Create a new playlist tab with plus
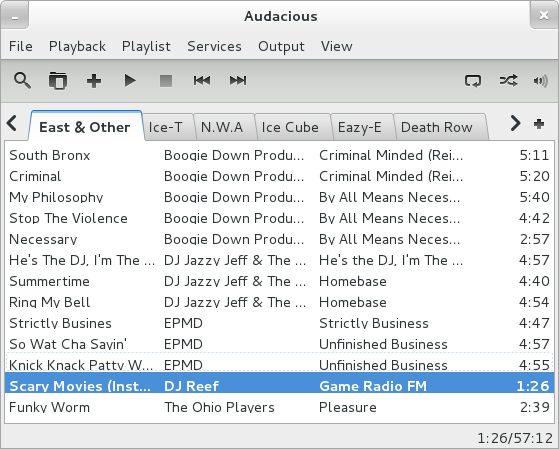559x449 pixels. [539, 124]
